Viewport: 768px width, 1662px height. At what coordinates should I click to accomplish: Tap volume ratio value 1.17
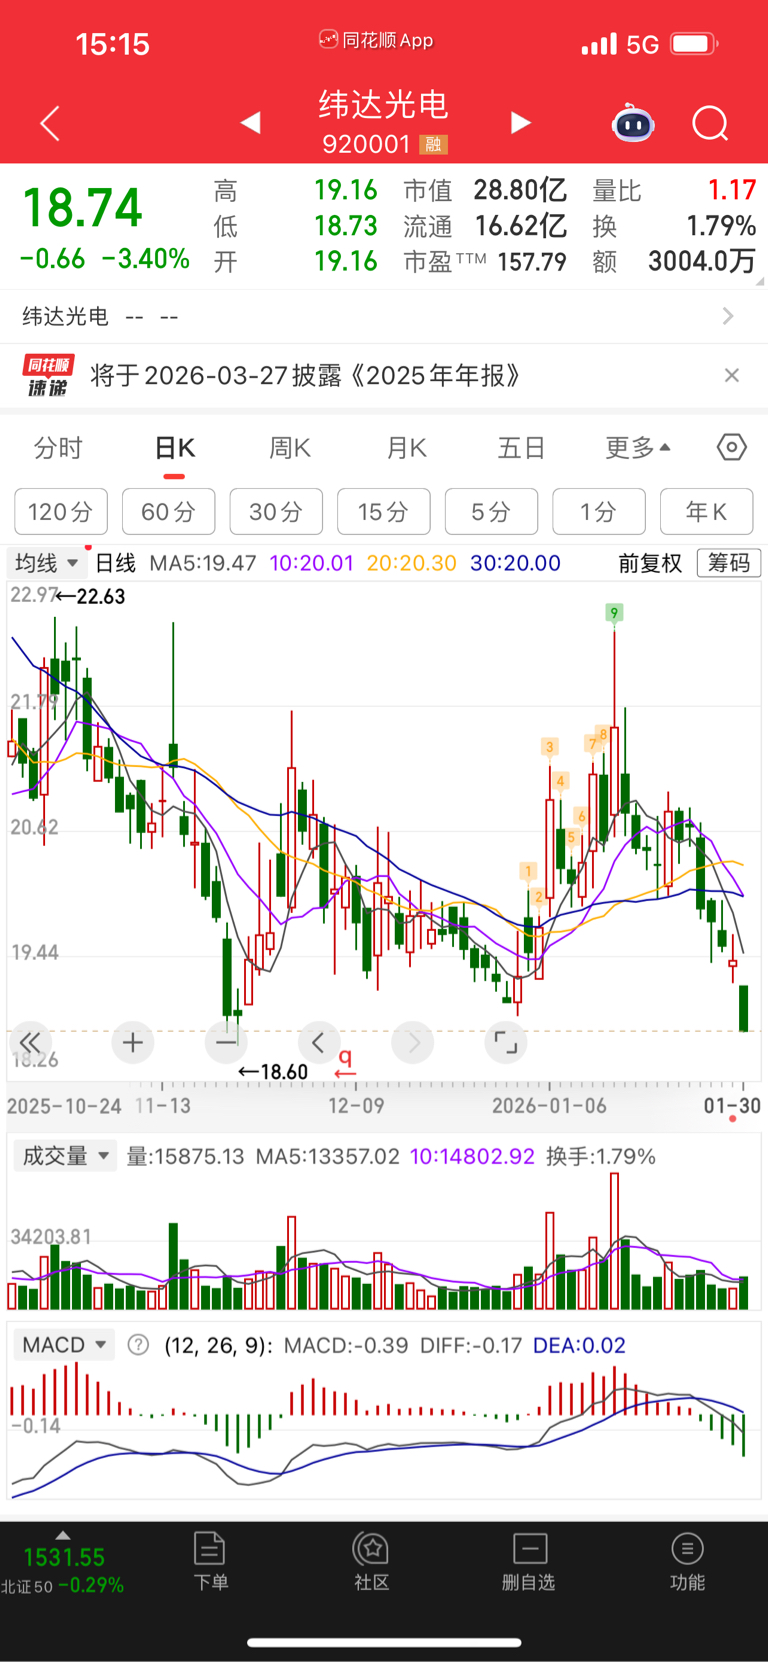click(732, 190)
